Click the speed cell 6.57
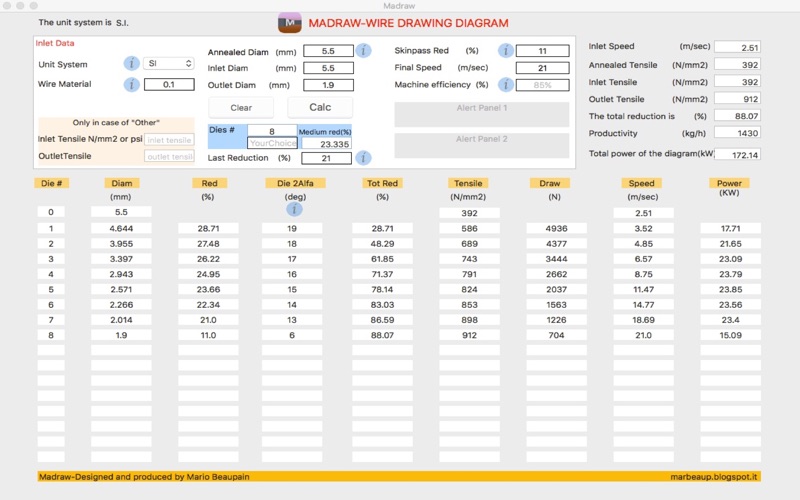The height and width of the screenshot is (500, 800). point(643,259)
